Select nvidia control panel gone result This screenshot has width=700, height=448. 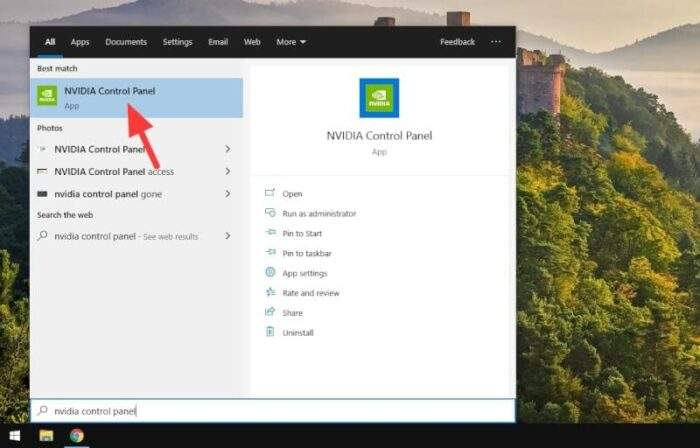pyautogui.click(x=137, y=194)
